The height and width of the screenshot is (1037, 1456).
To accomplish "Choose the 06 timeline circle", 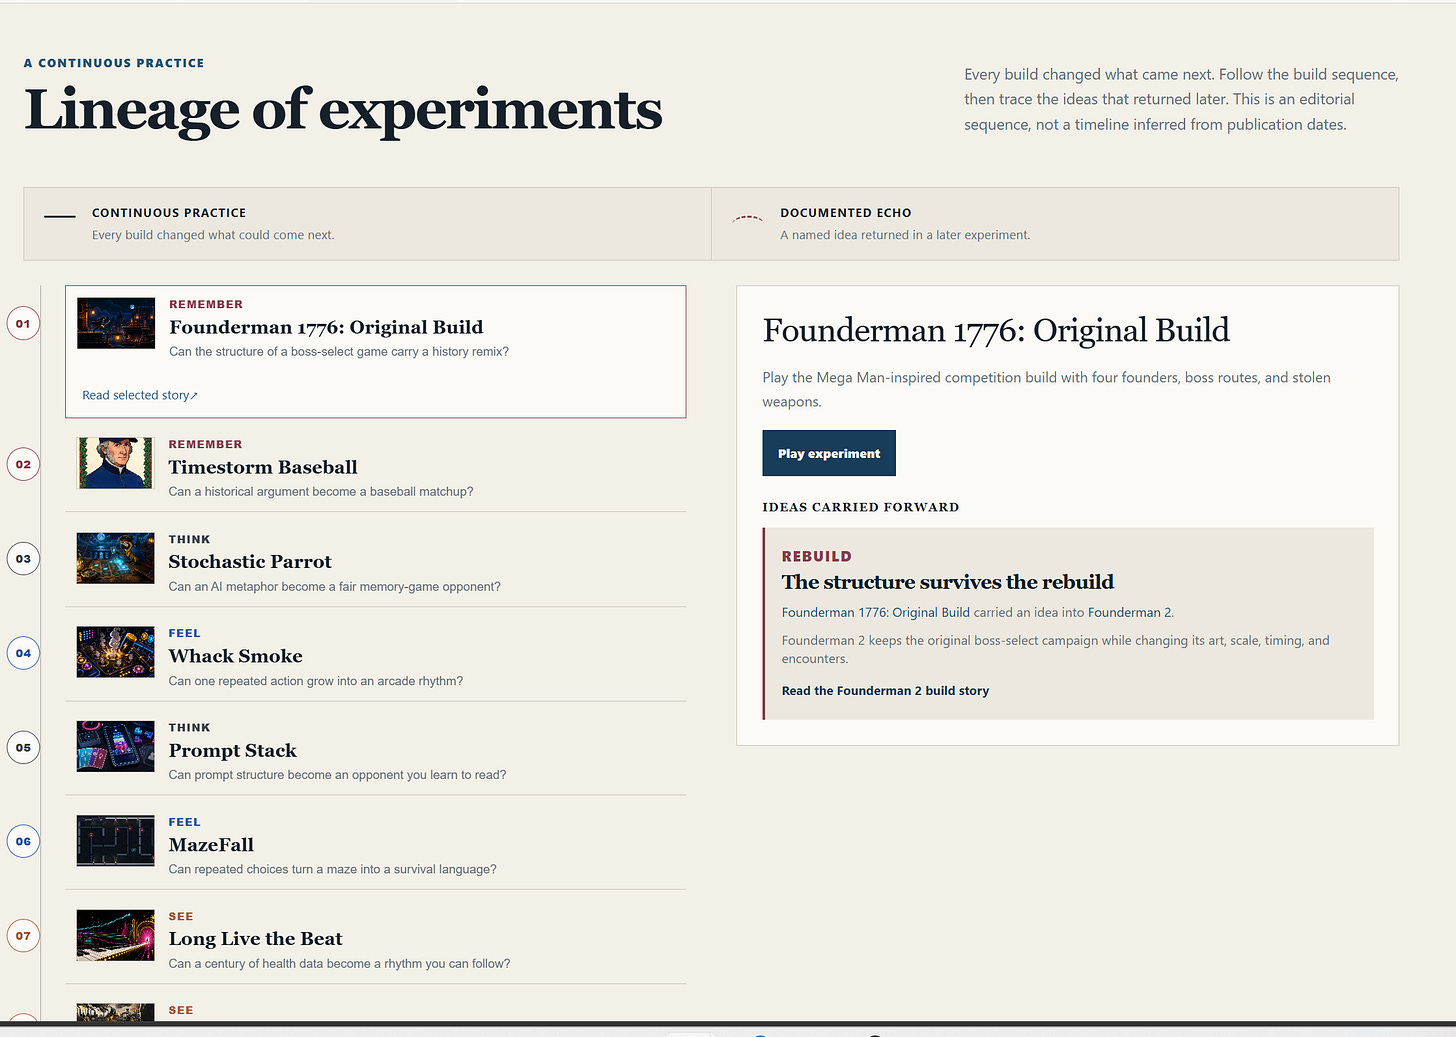I will click(x=23, y=842).
